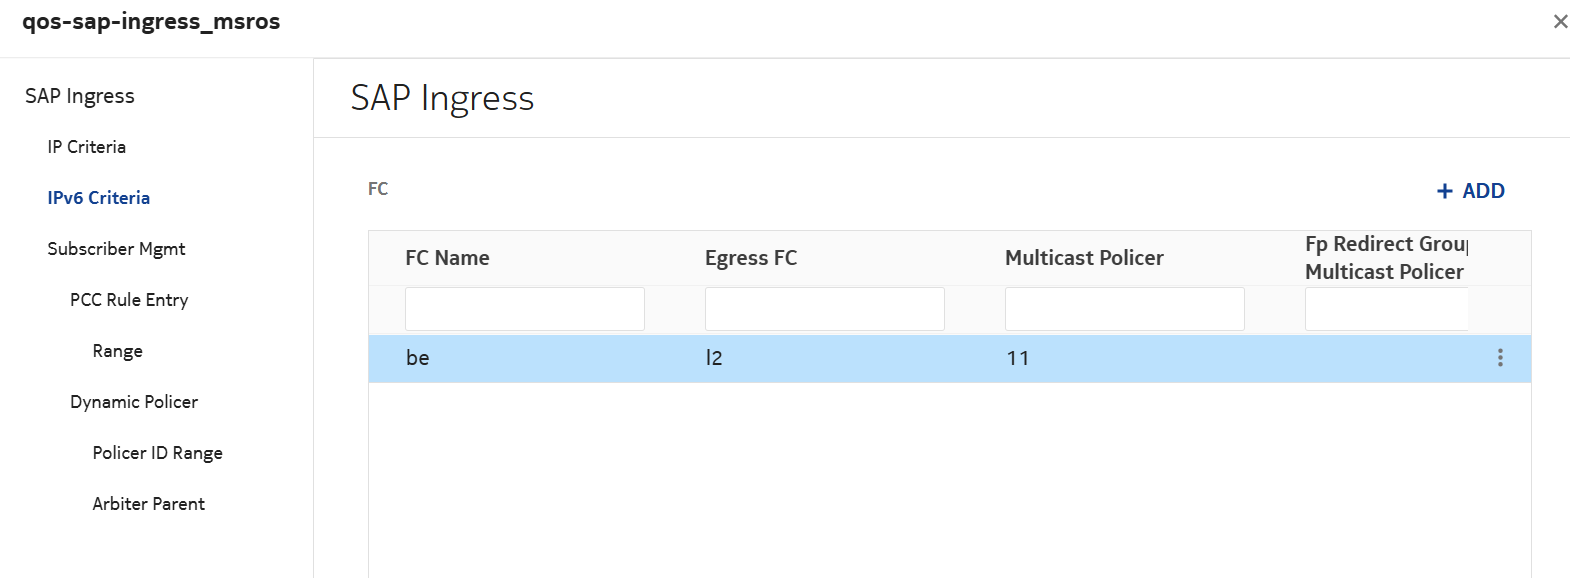Close the qos-sap-ingress_msros dialog

[x=1559, y=21]
